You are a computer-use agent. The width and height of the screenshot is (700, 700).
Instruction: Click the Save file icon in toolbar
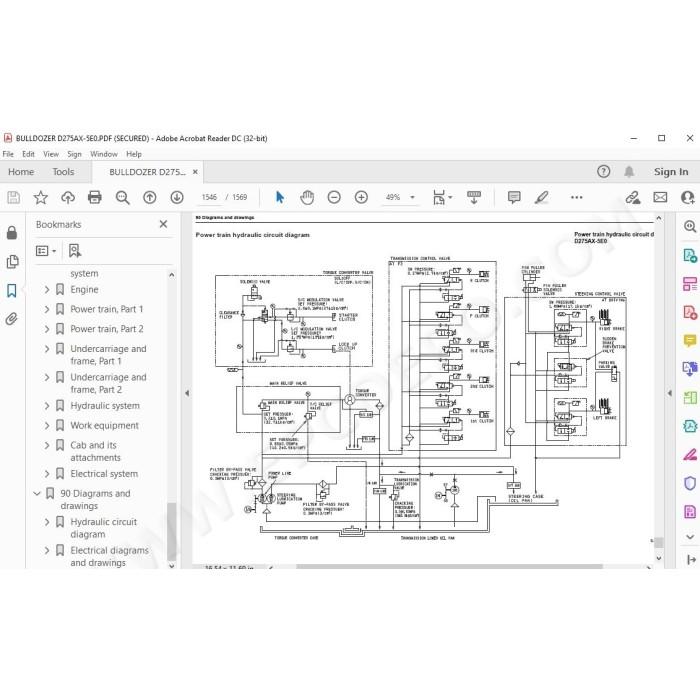click(13, 197)
